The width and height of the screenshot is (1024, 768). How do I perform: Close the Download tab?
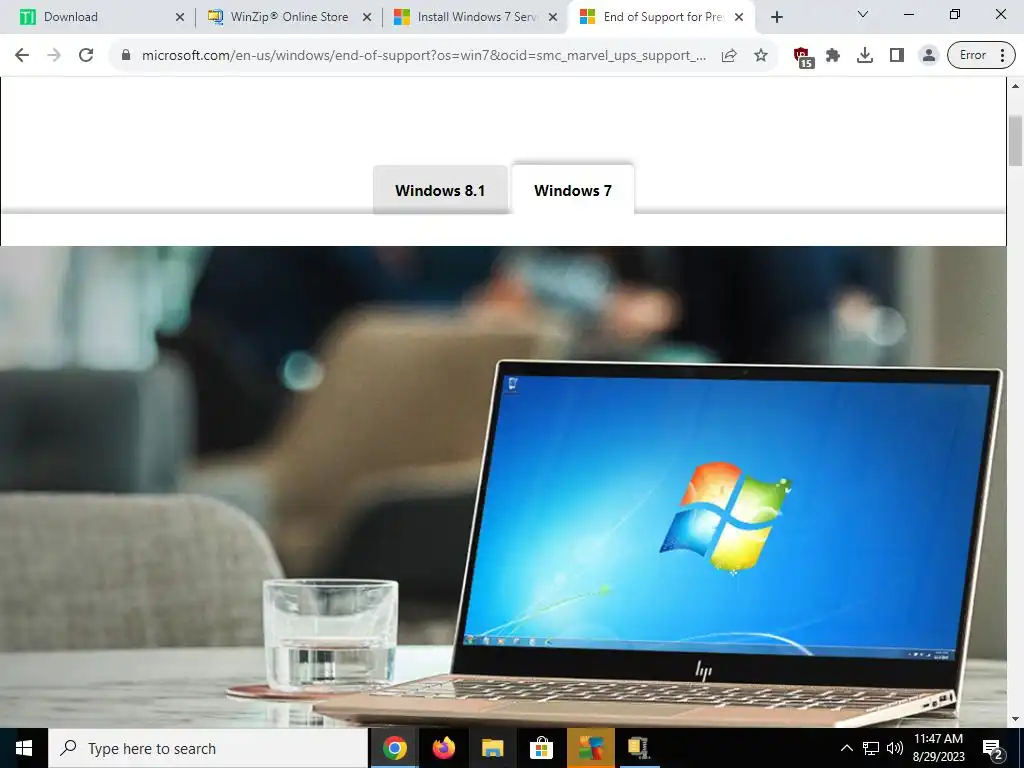pos(180,18)
